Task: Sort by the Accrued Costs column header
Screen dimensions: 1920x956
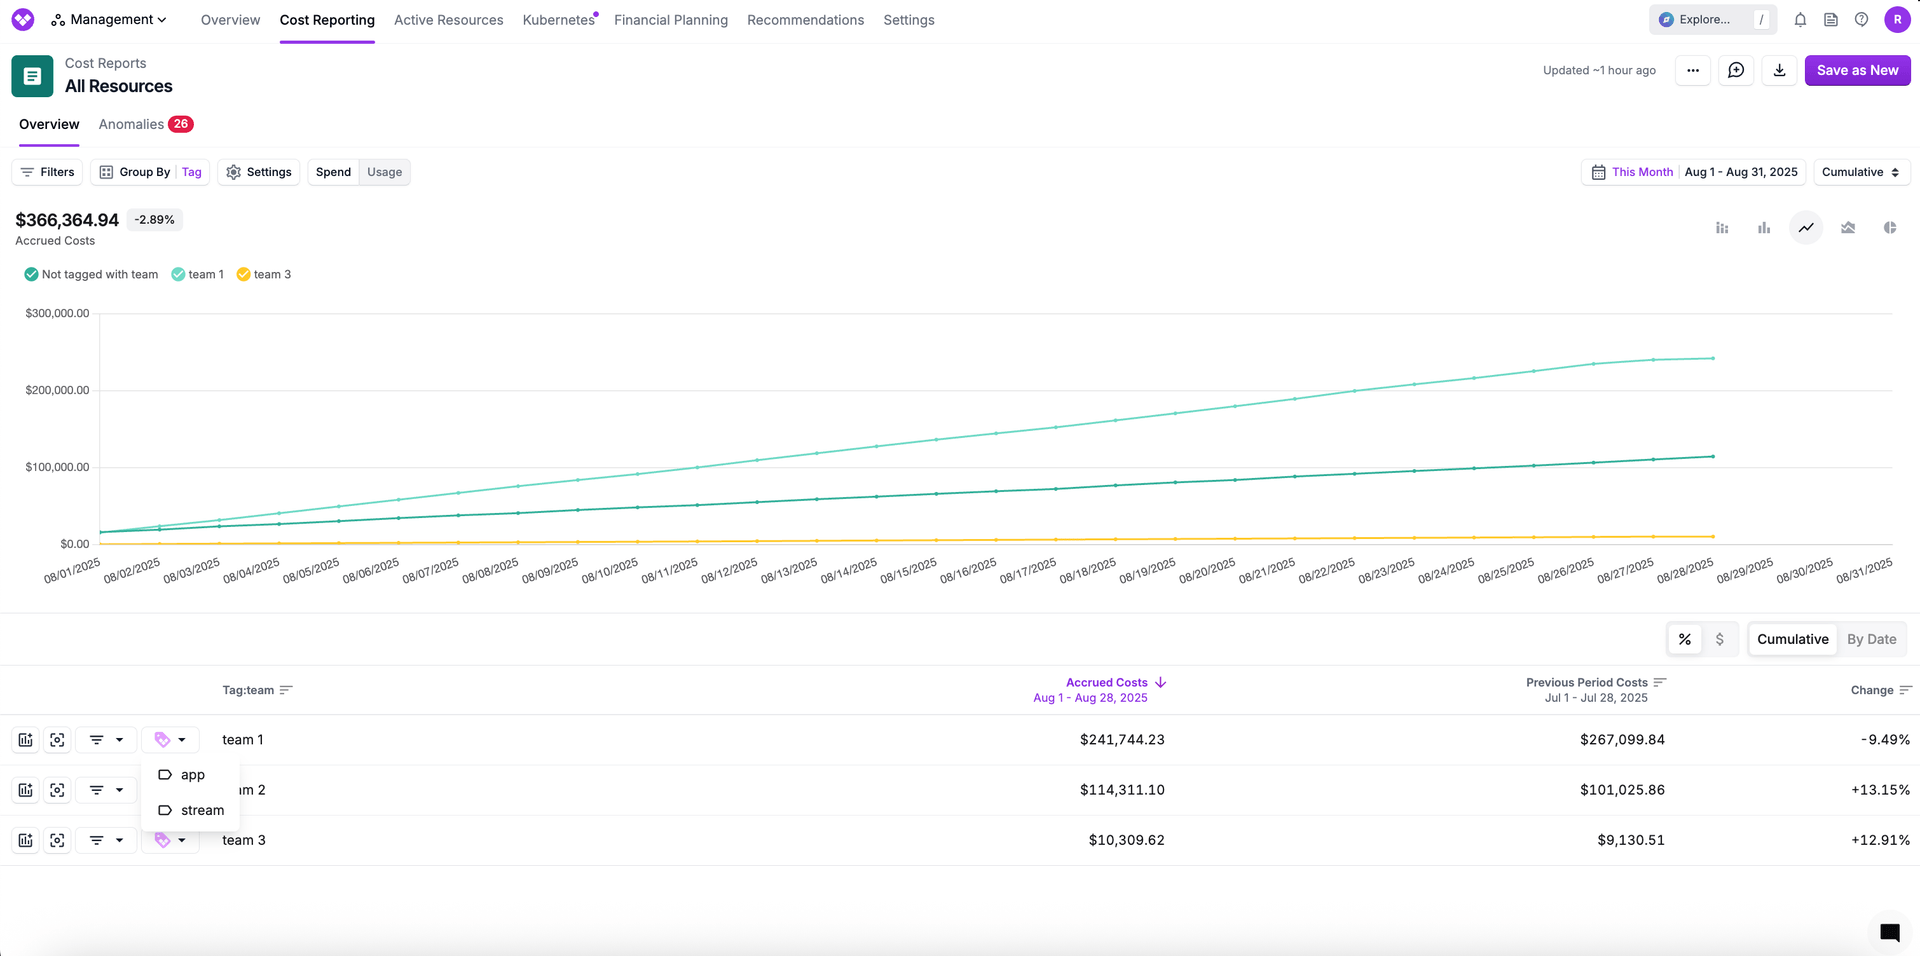Action: tap(1107, 683)
